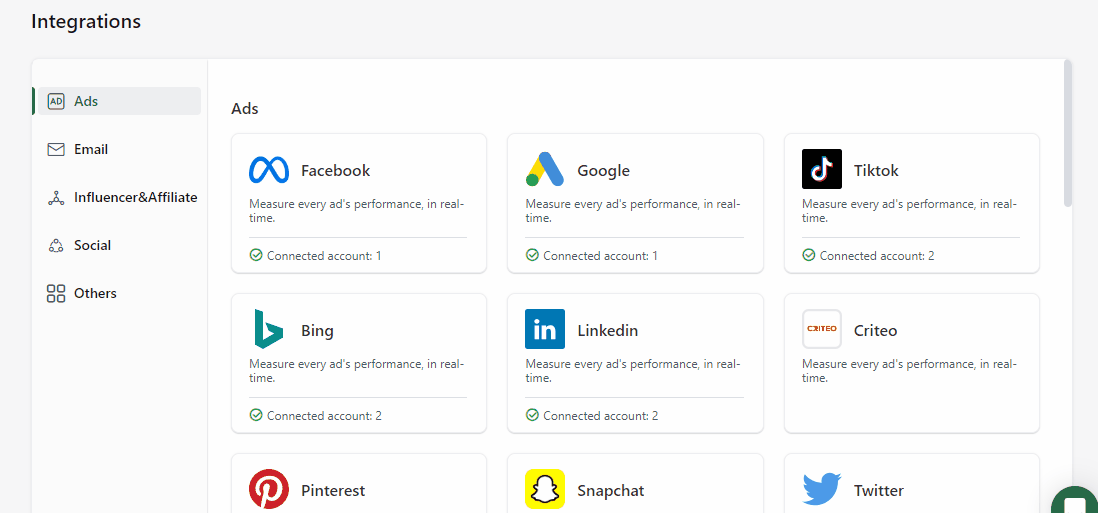The width and height of the screenshot is (1098, 513).
Task: Open the Others integrations category
Action: [95, 293]
